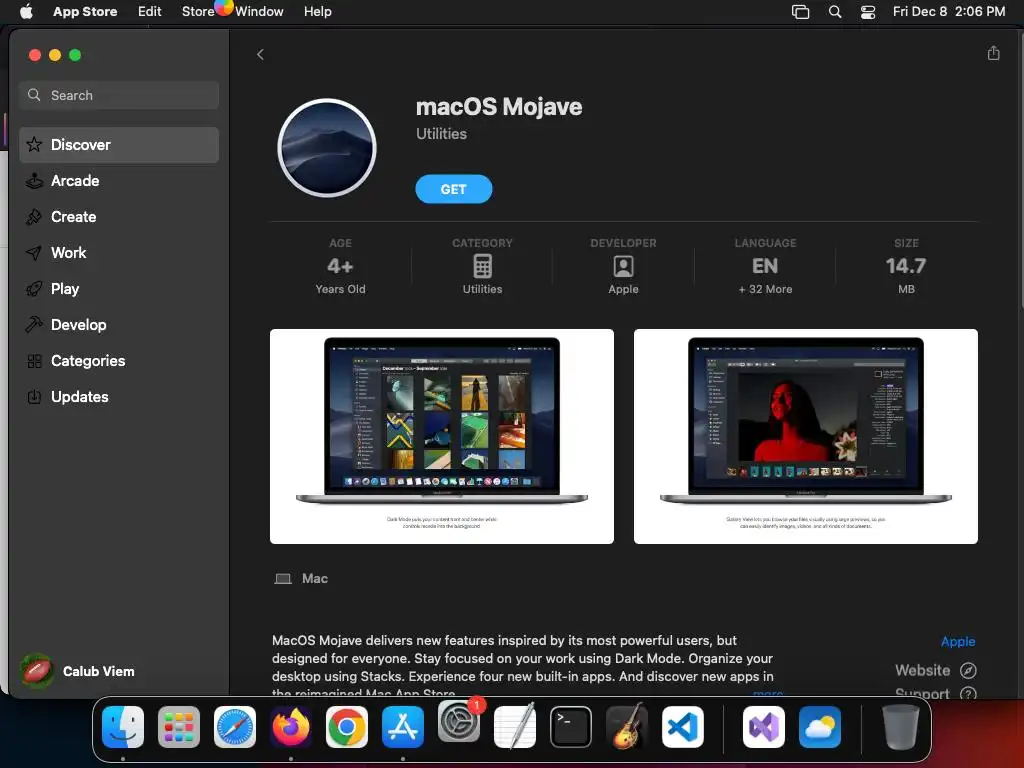Open the App Store menu

[x=85, y=11]
